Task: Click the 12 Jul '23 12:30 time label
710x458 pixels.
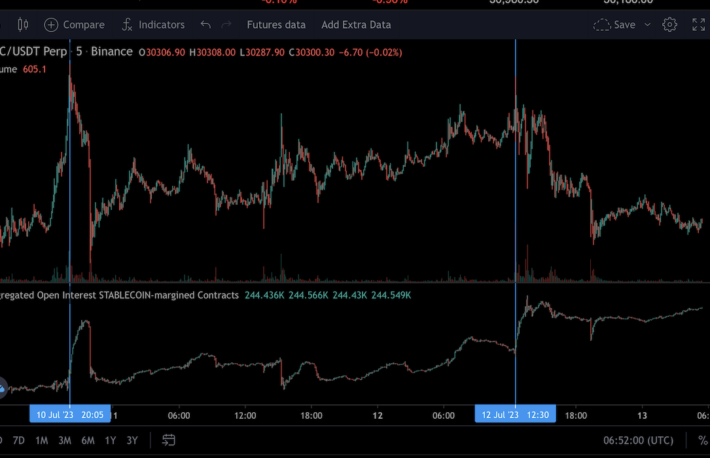Action: [515, 415]
